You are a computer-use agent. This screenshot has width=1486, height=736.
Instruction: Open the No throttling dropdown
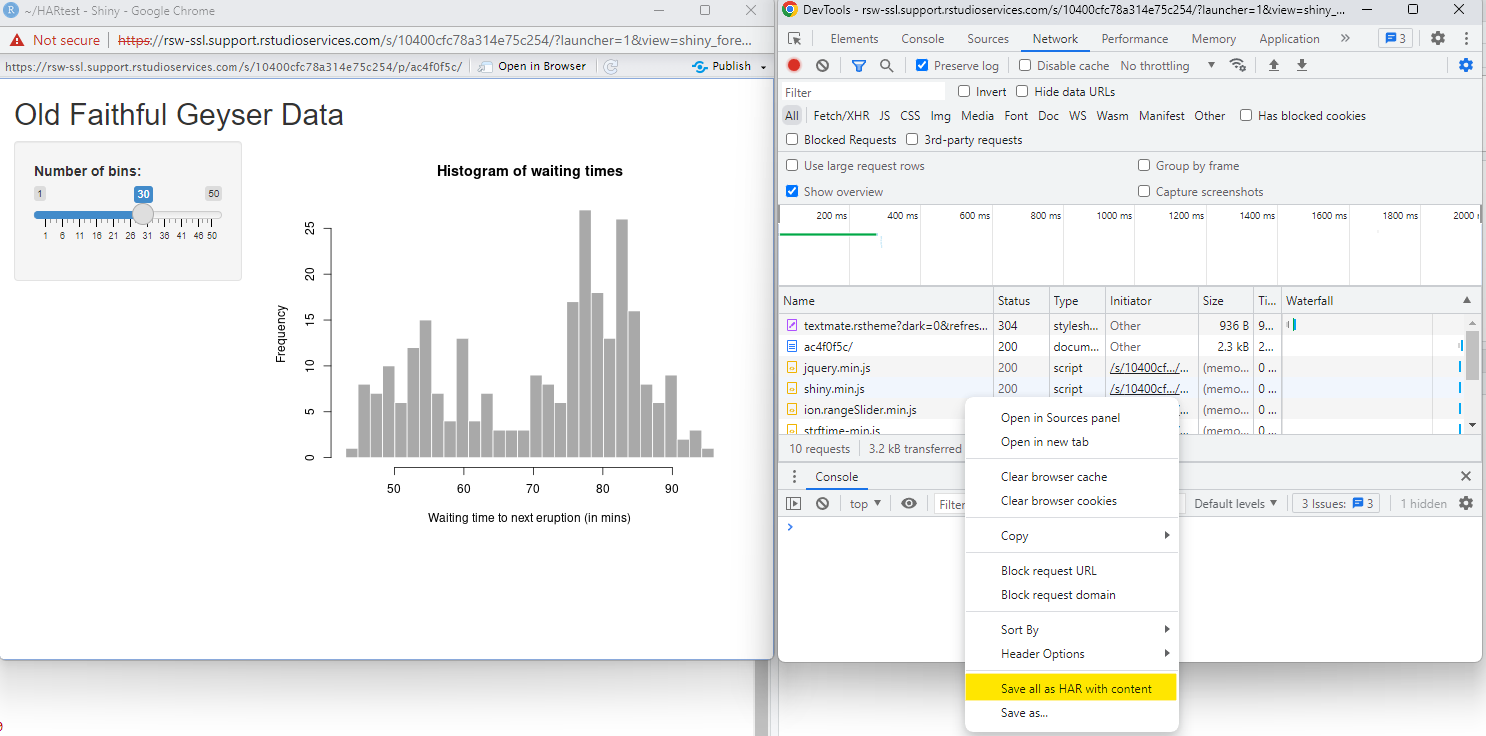pyautogui.click(x=1167, y=66)
